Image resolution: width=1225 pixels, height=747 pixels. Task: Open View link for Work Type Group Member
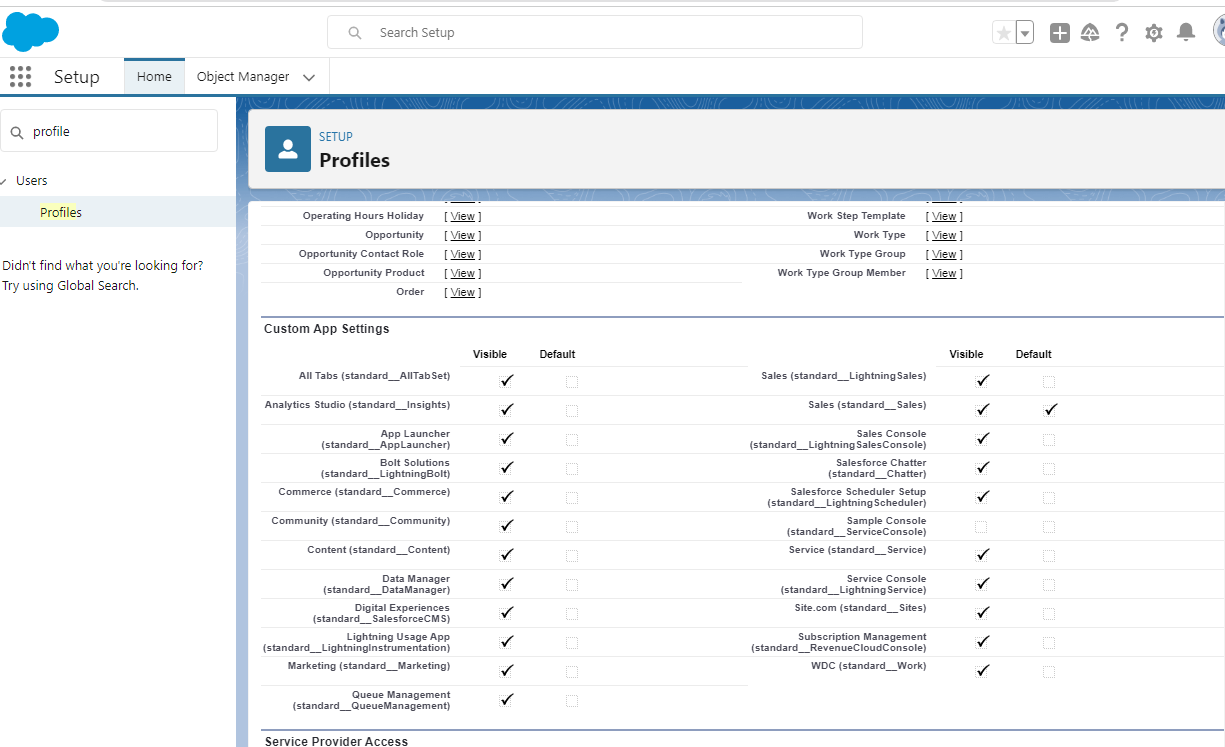click(x=945, y=273)
